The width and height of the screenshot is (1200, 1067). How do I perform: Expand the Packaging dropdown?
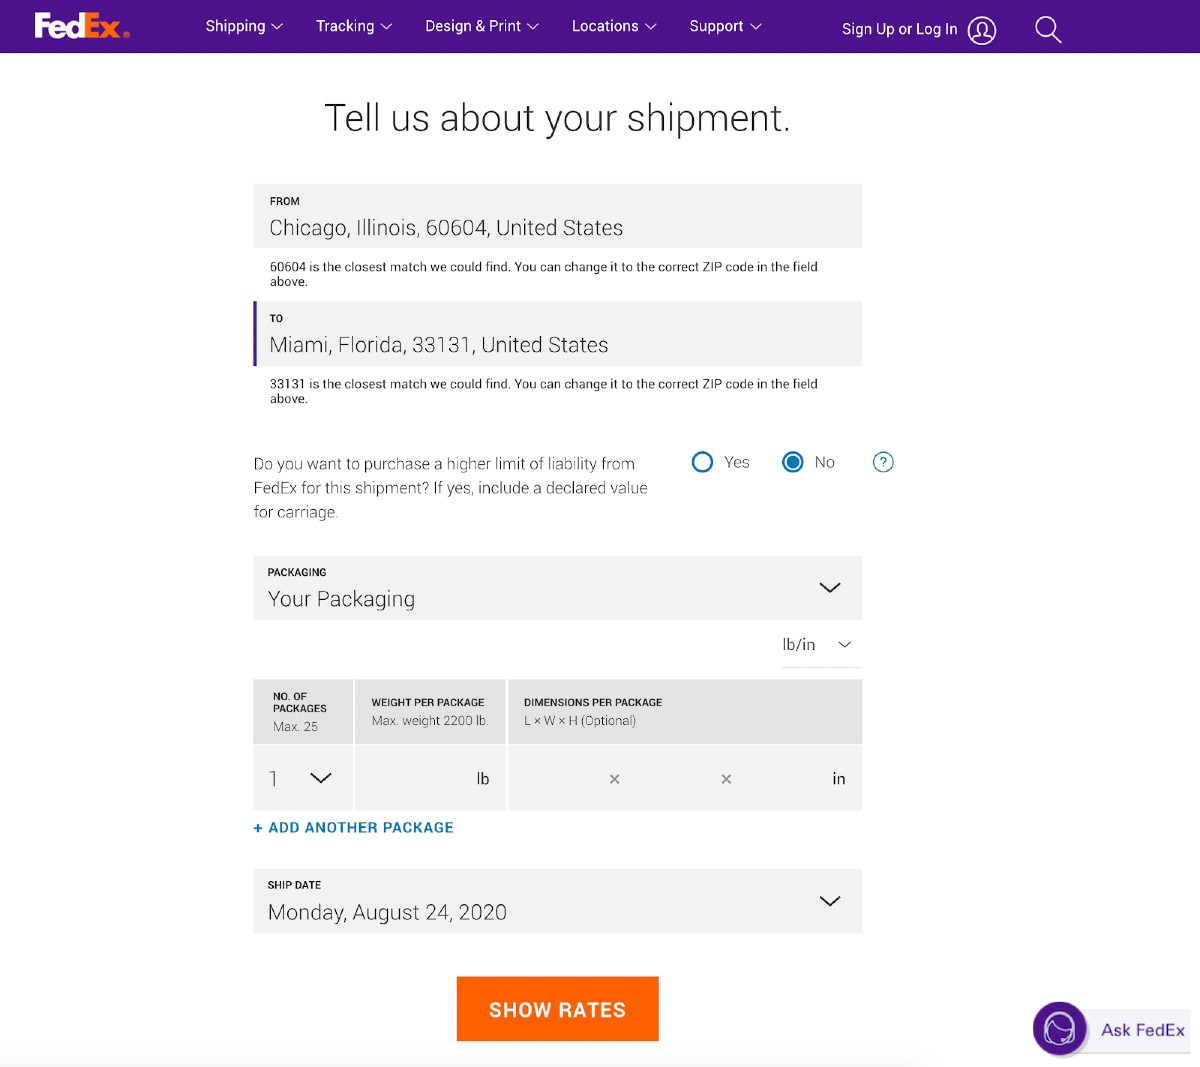point(557,588)
